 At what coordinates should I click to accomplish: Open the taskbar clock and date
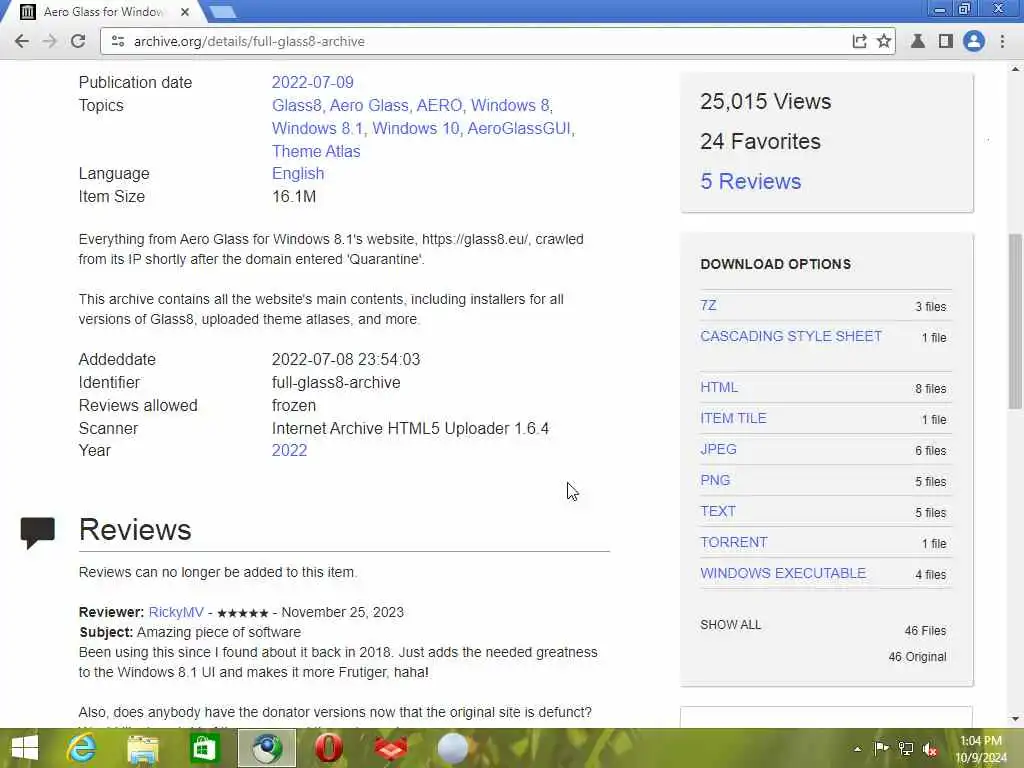click(981, 749)
